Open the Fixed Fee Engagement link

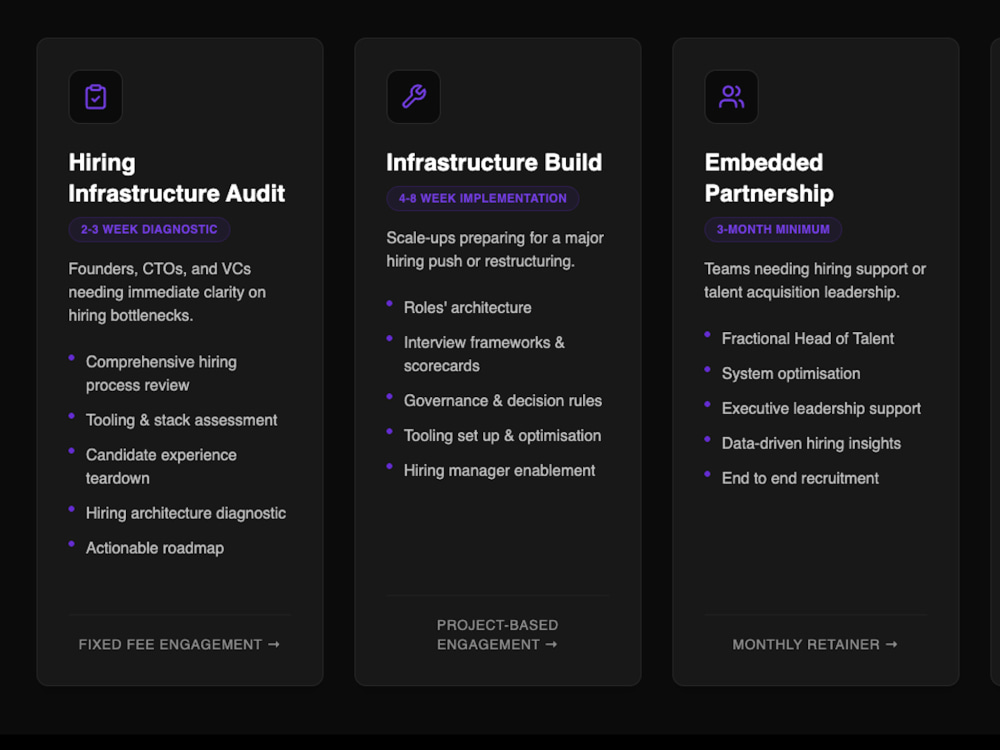(179, 644)
